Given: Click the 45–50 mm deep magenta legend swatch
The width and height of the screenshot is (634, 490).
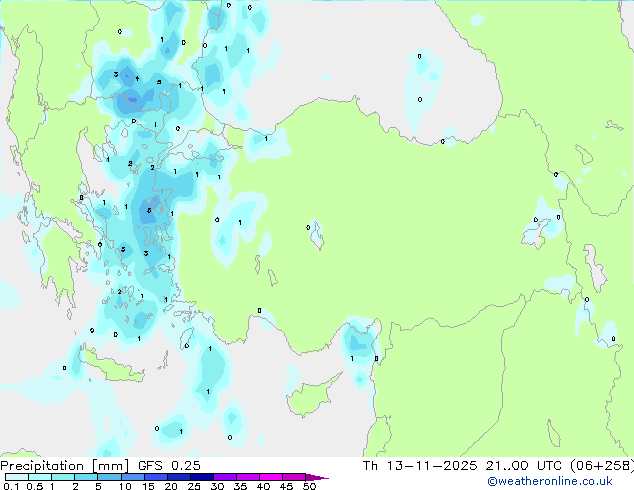Looking at the screenshot, I should click(294, 477).
